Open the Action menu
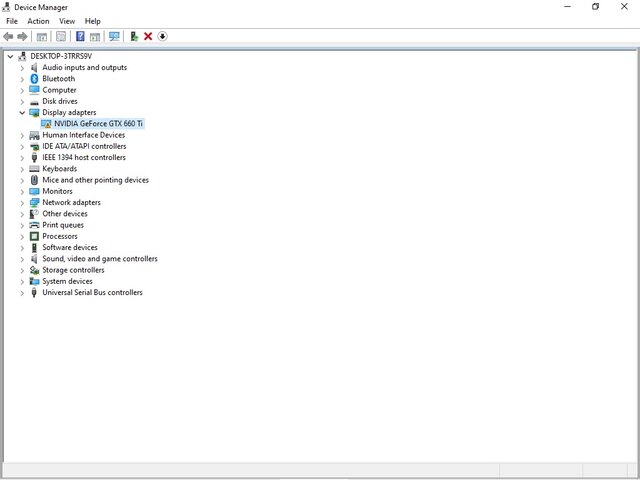640x480 pixels. pyautogui.click(x=38, y=21)
